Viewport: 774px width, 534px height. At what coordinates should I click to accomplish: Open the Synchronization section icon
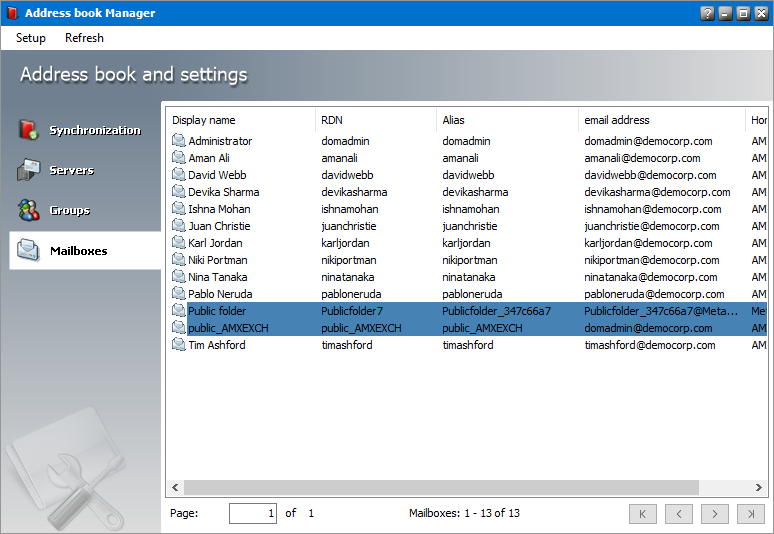point(28,130)
